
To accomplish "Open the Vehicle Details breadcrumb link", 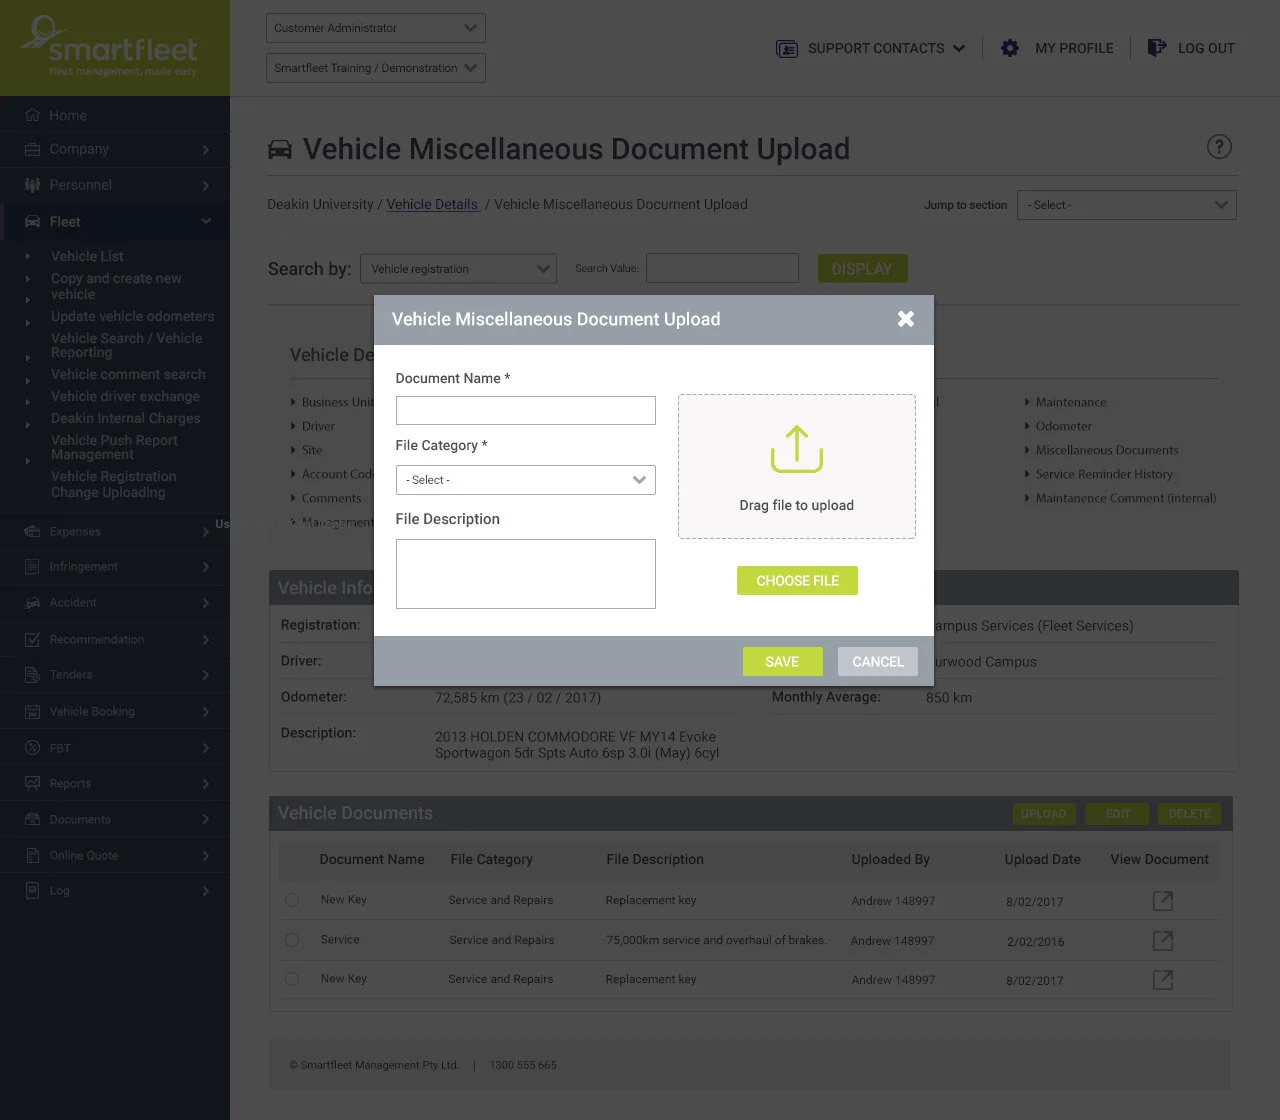I will pyautogui.click(x=433, y=204).
